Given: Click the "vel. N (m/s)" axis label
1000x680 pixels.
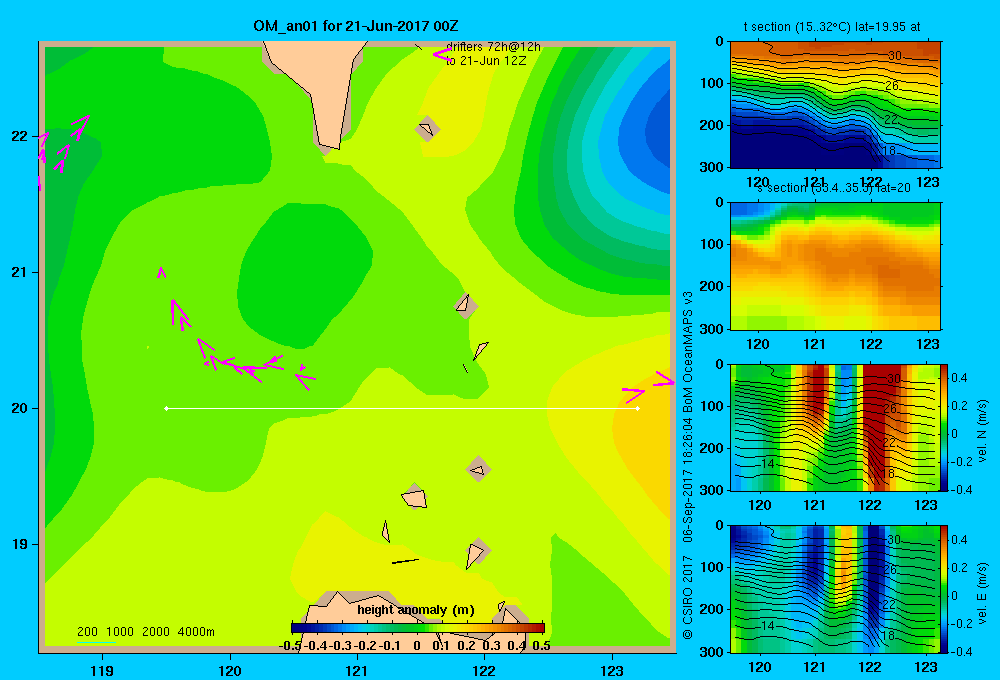Looking at the screenshot, I should point(982,431).
